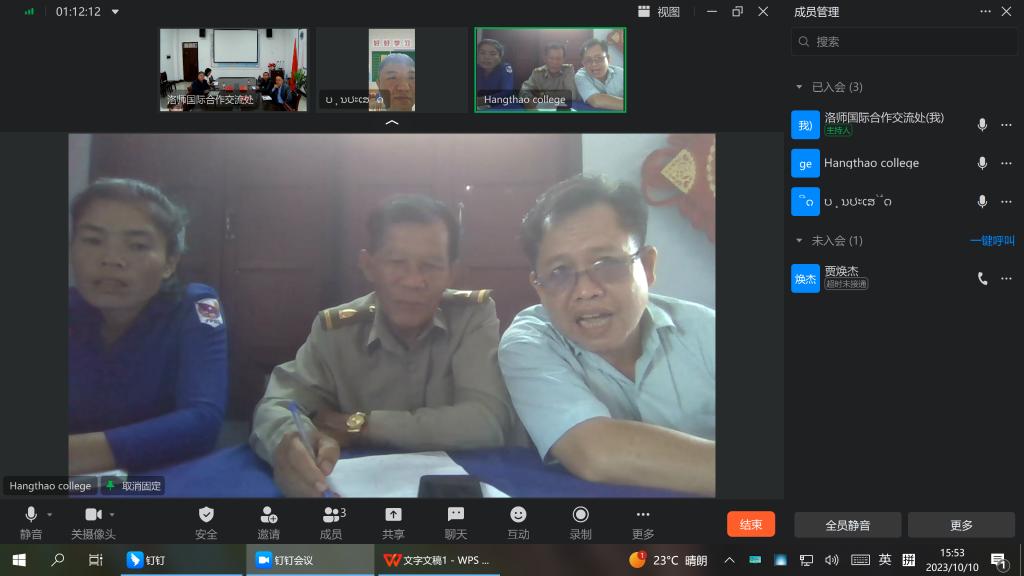Collapse the 未入会 (1) member group
The image size is (1024, 576).
click(799, 241)
